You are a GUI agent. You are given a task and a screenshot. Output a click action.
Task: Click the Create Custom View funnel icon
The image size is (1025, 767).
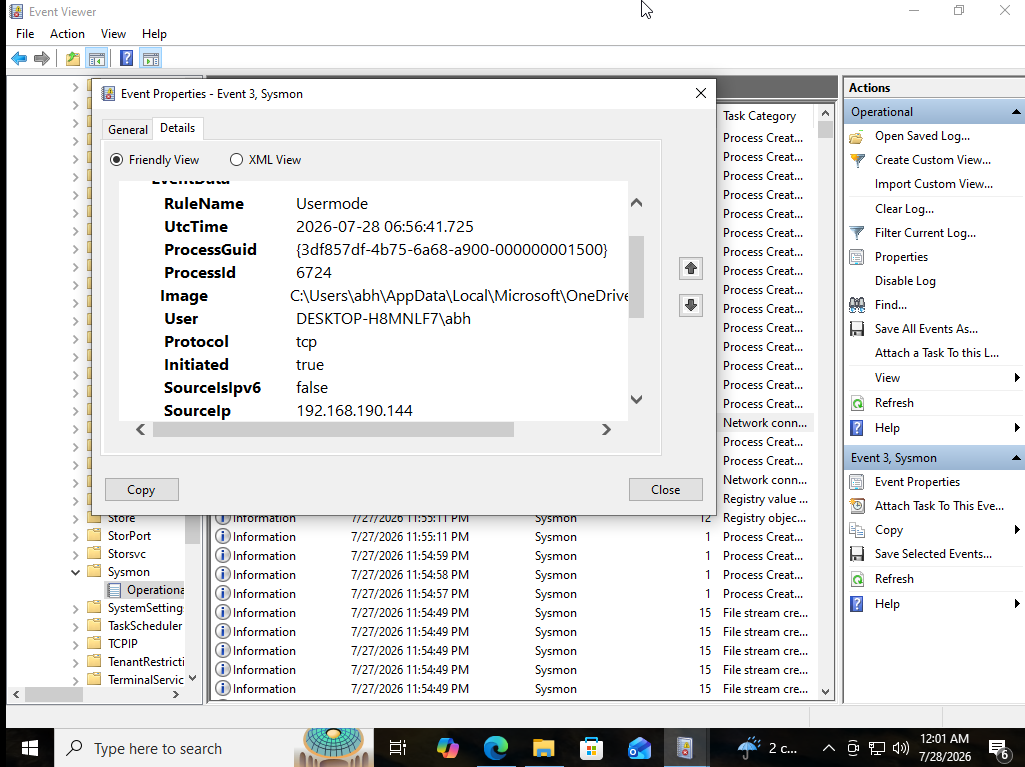click(x=856, y=160)
